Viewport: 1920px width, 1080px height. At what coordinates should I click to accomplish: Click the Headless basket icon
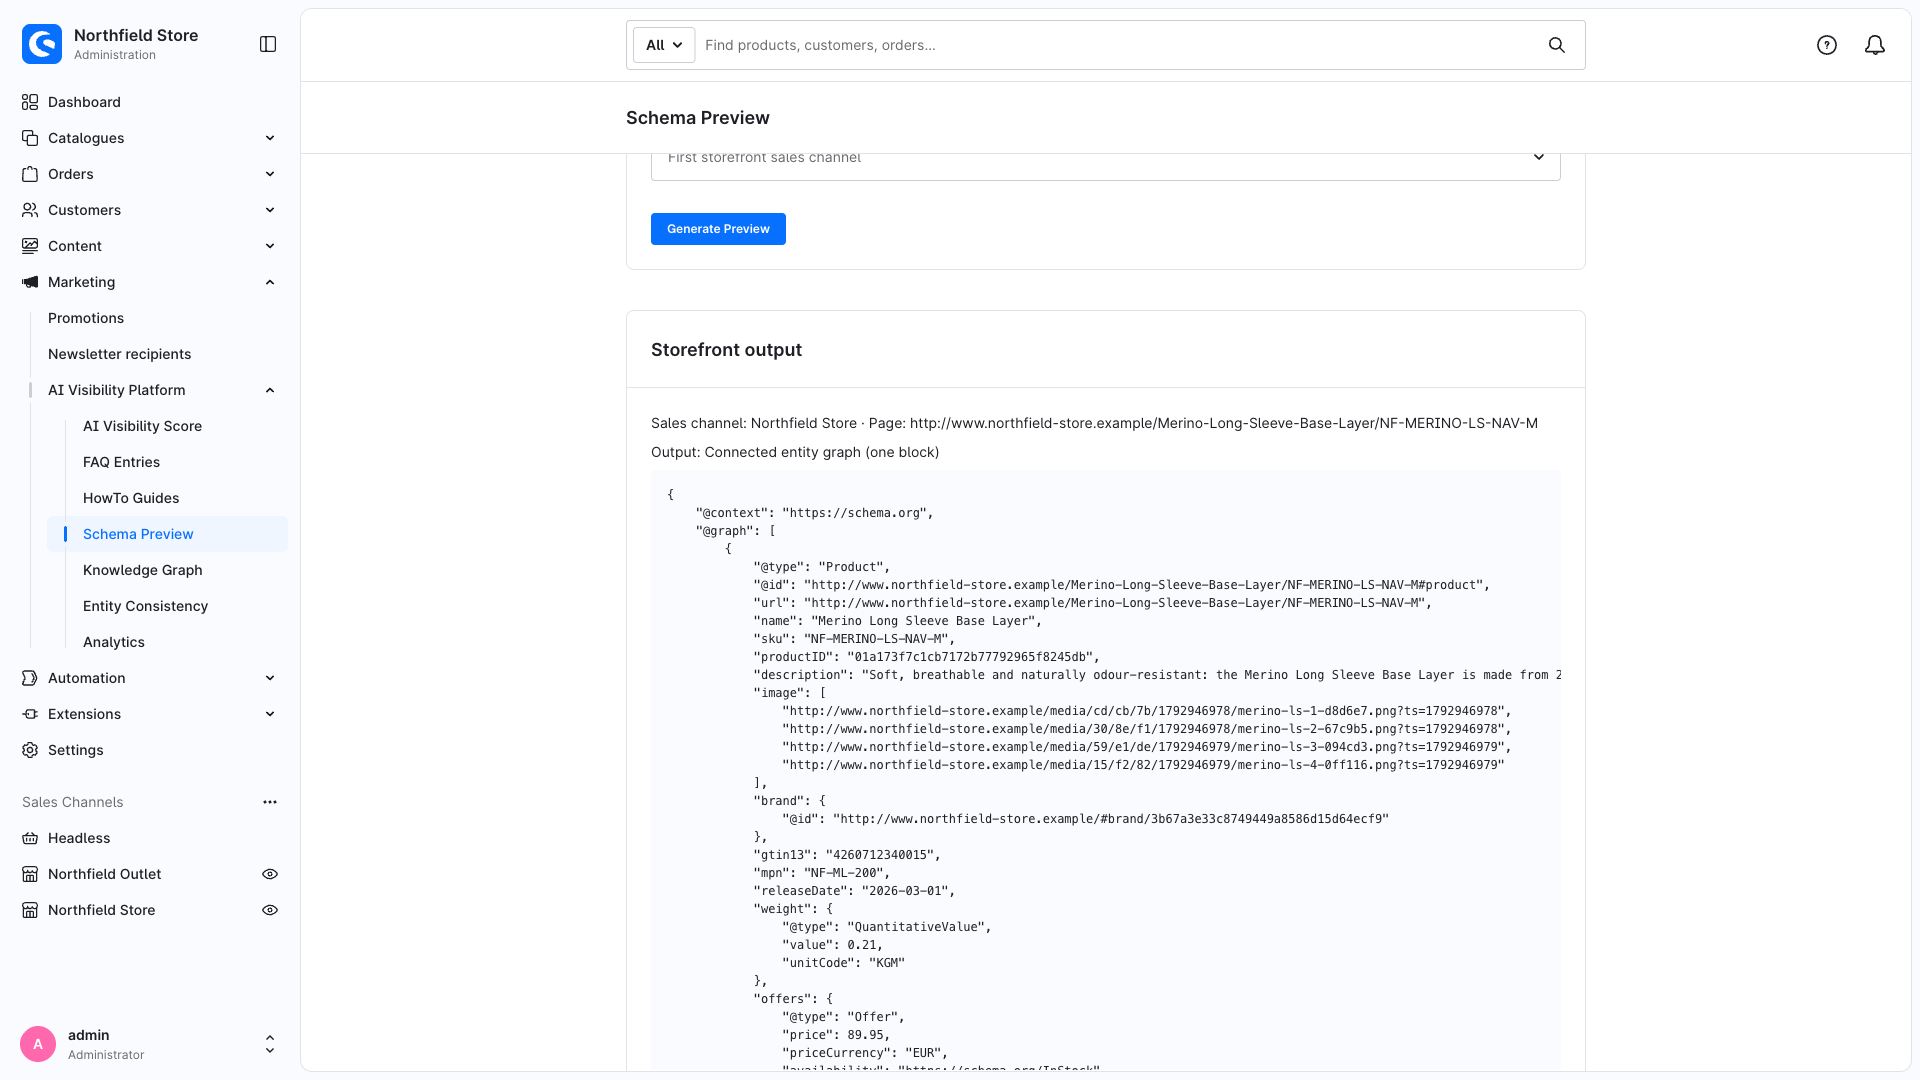(30, 838)
